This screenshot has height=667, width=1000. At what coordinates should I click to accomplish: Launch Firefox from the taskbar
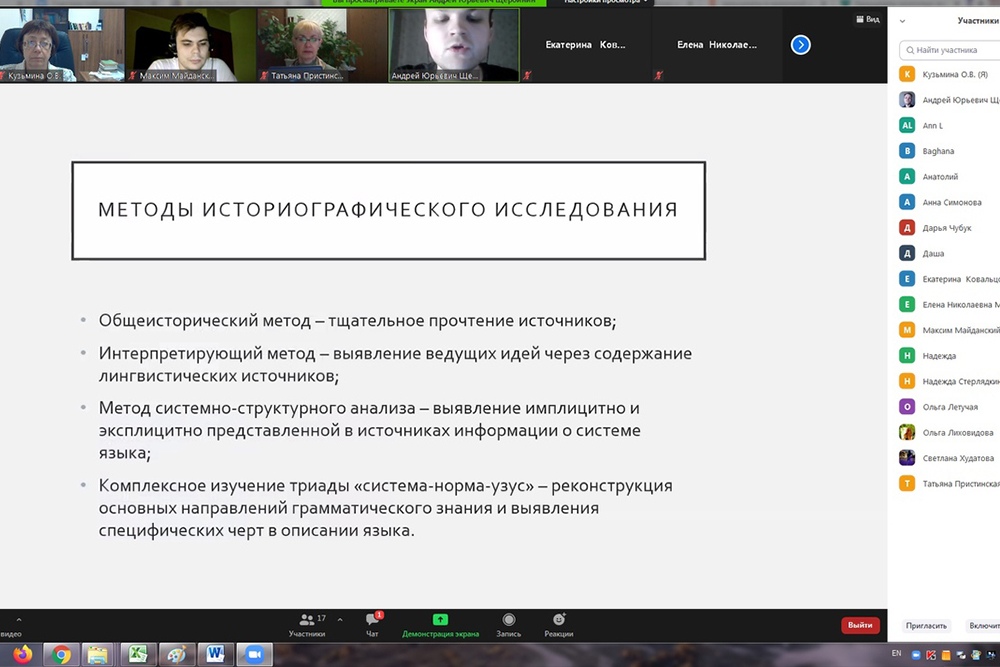click(x=22, y=655)
